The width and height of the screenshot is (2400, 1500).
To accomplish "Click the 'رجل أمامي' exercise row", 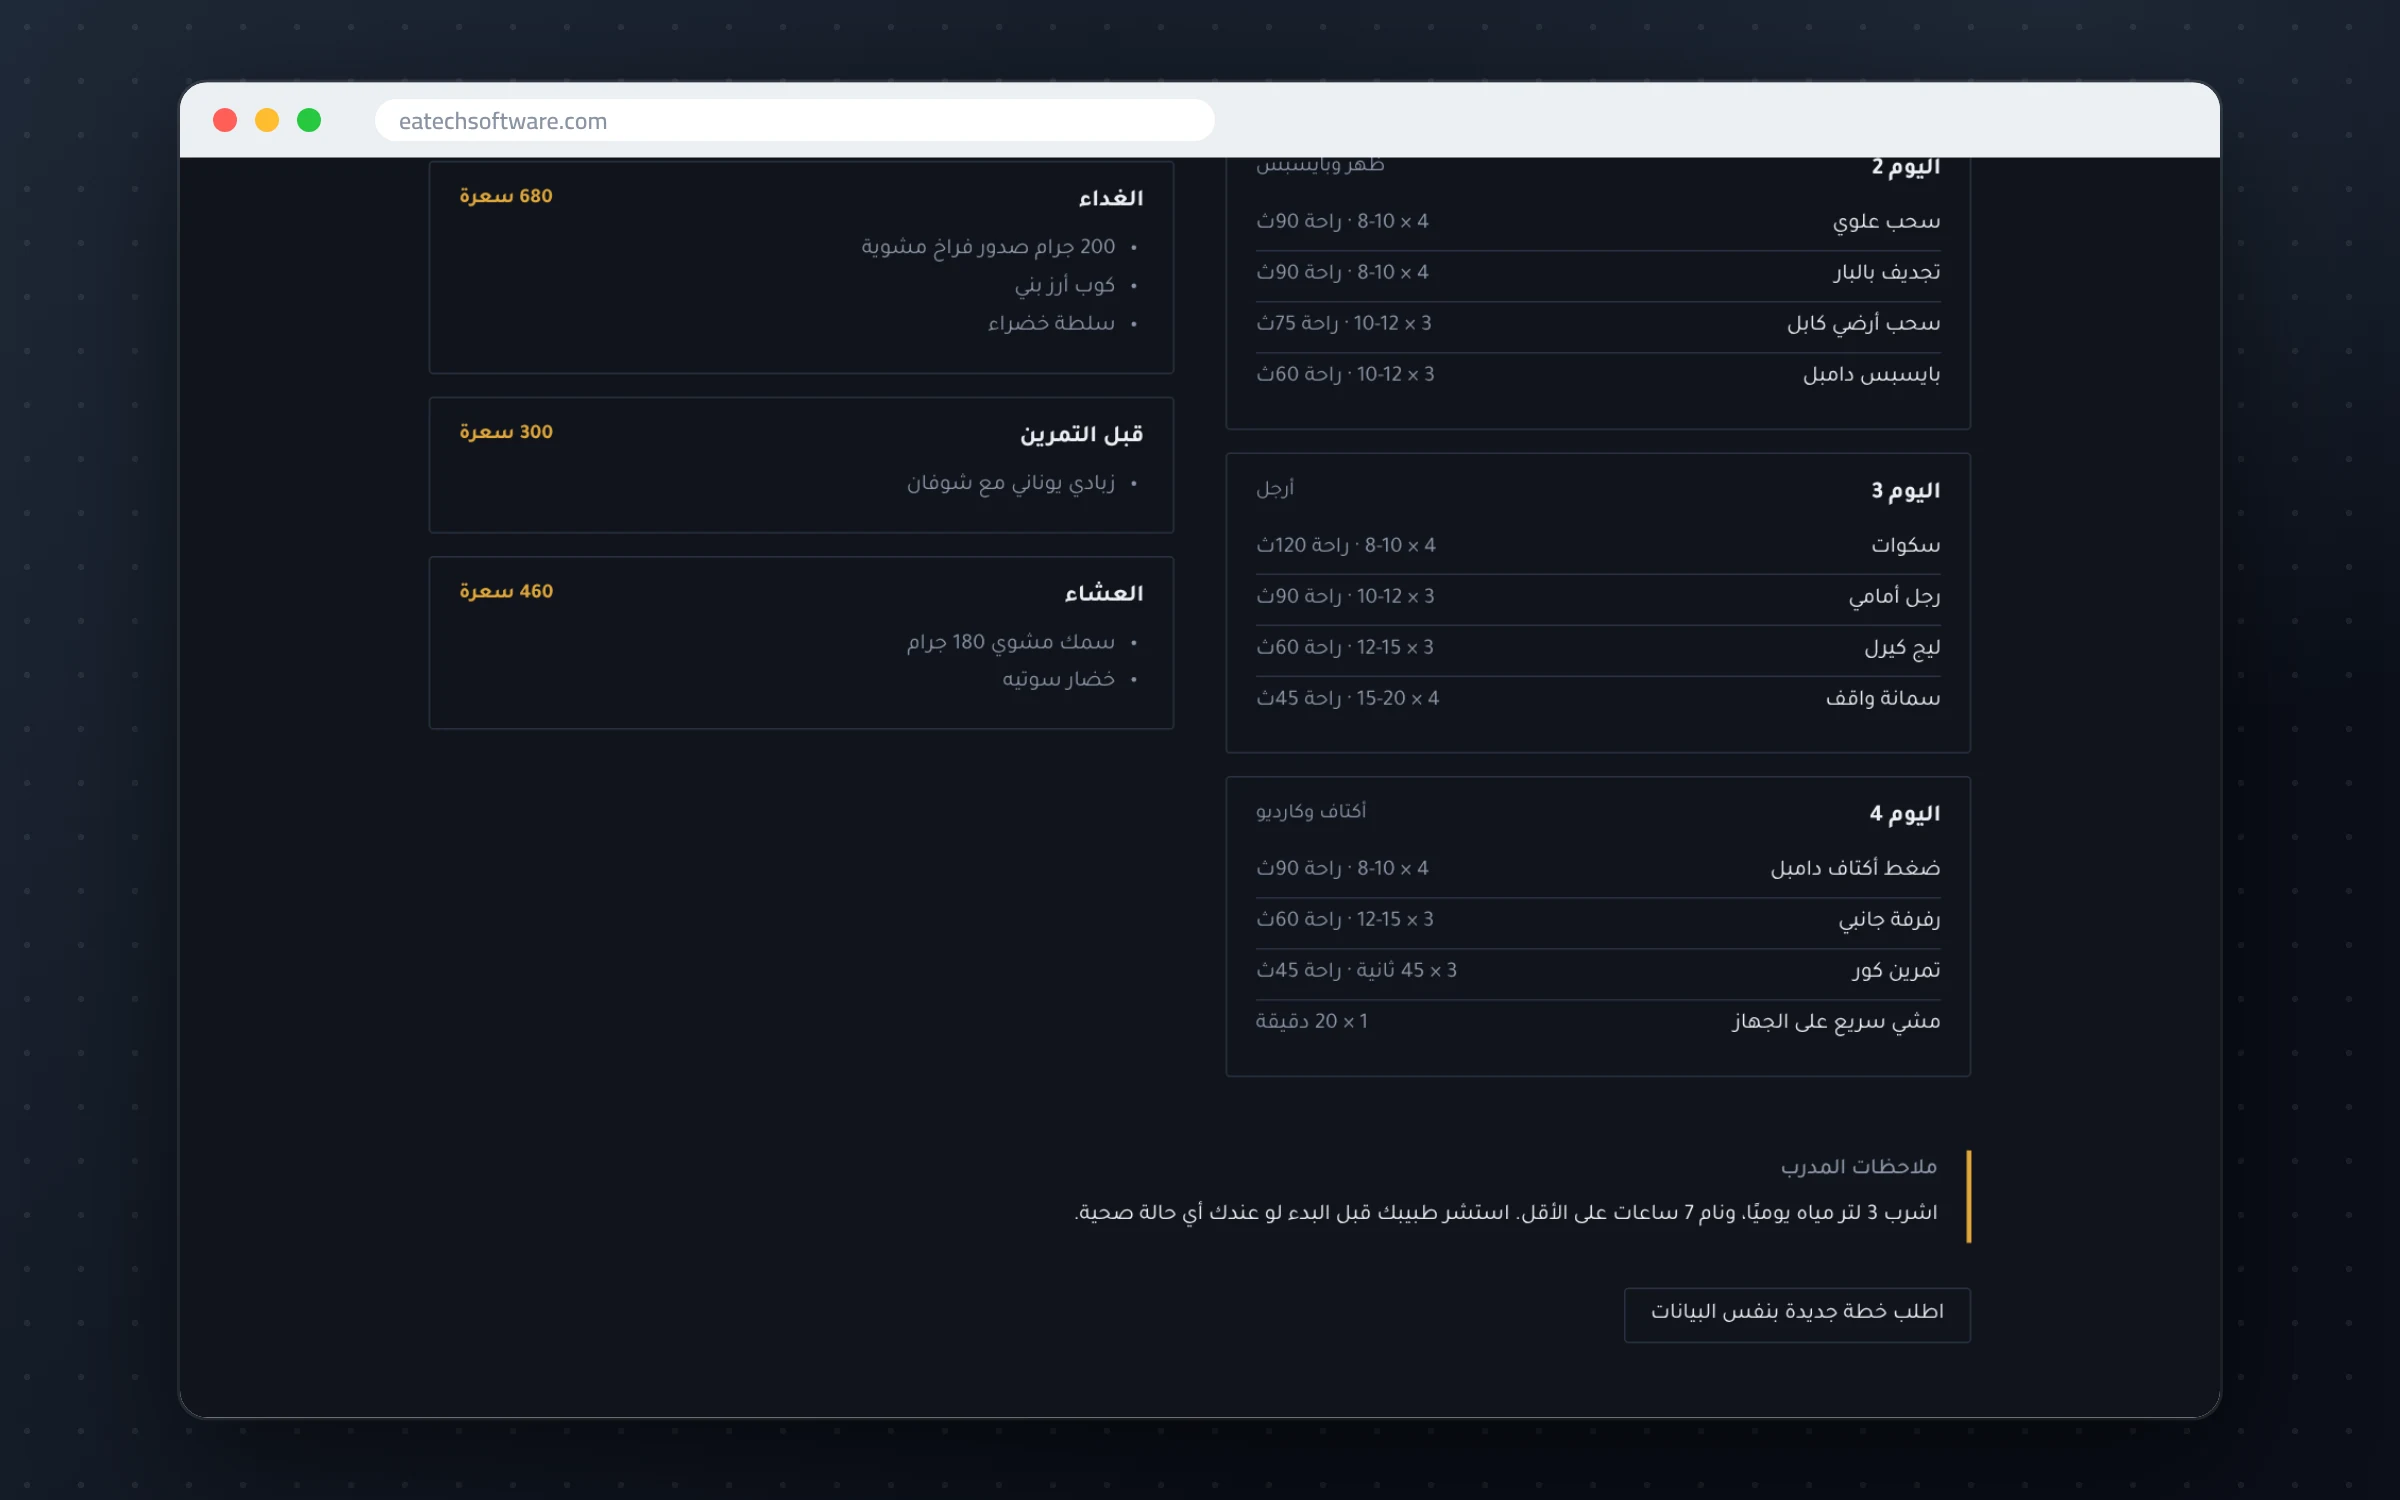I will click(x=1598, y=597).
